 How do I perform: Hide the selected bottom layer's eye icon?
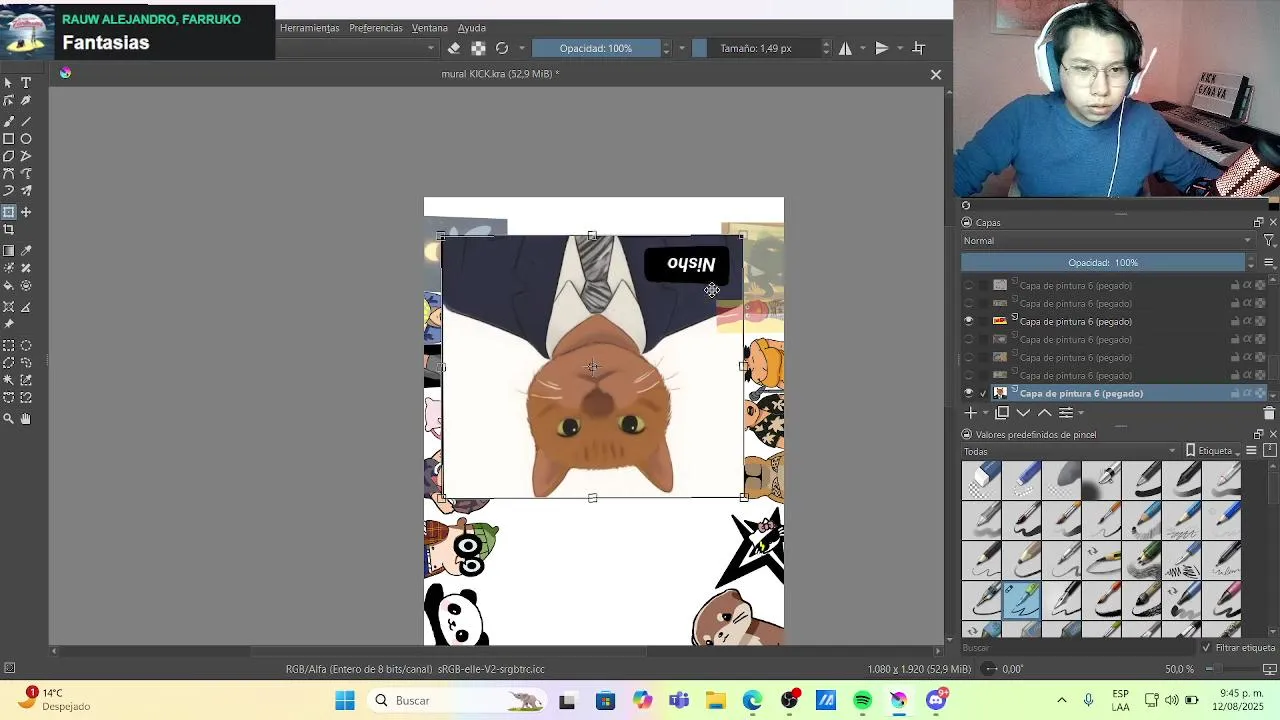968,393
